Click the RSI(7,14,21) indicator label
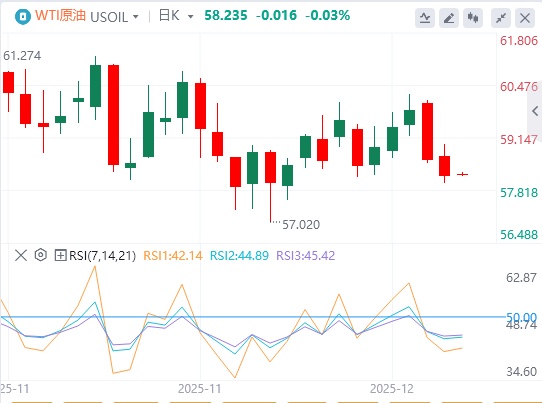Viewport: 542px width, 403px height. click(x=102, y=256)
